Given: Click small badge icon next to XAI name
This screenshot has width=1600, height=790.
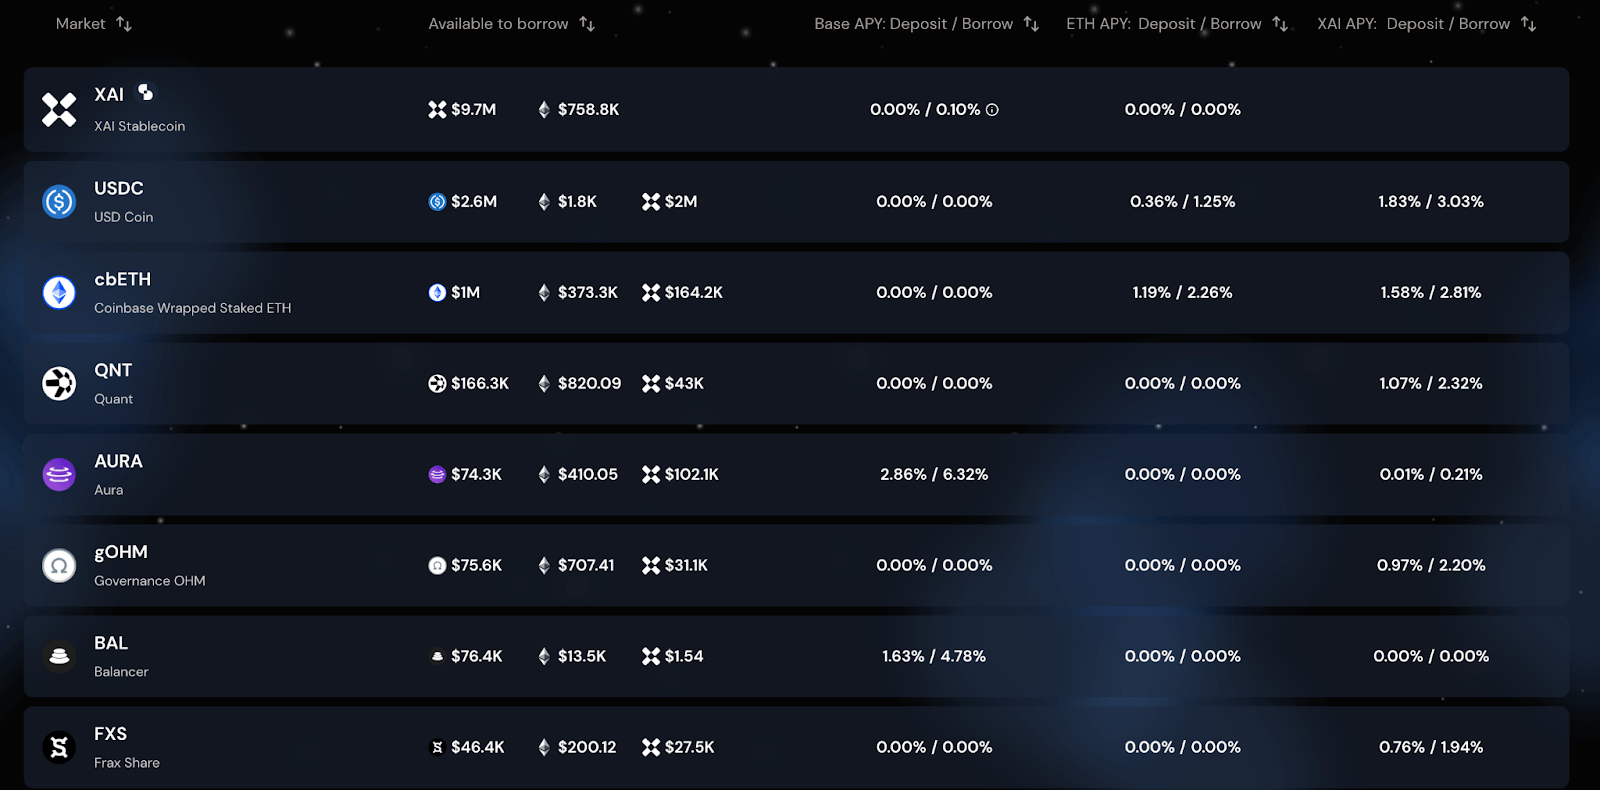Looking at the screenshot, I should coord(146,92).
